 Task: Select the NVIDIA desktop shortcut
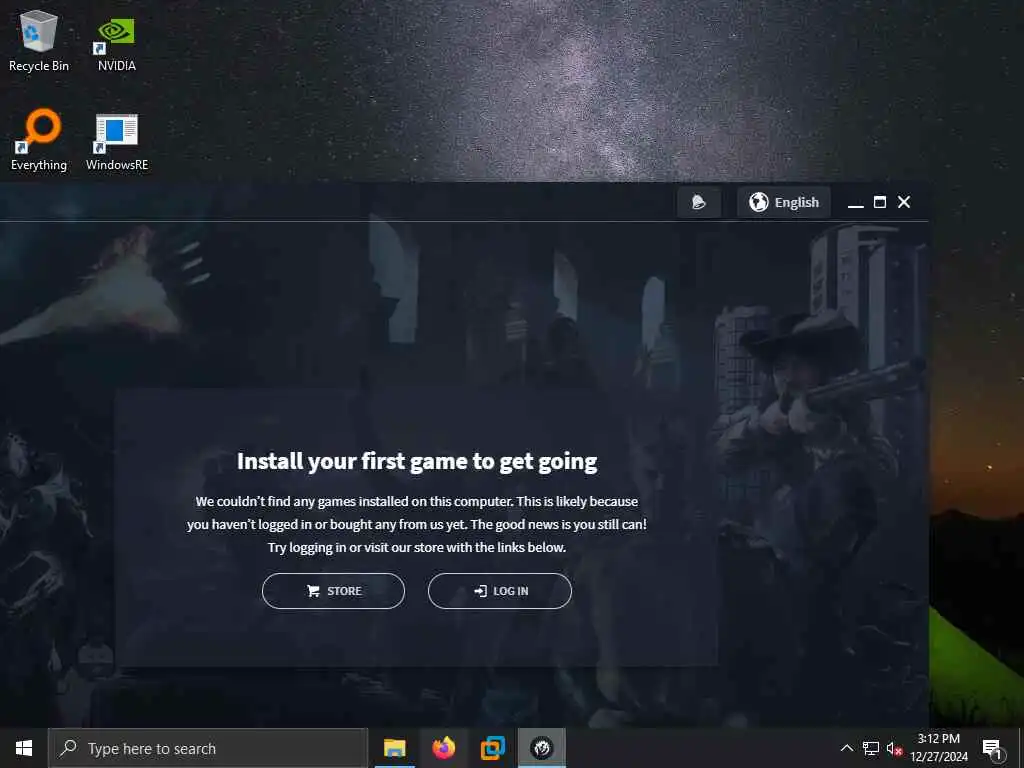tap(117, 43)
